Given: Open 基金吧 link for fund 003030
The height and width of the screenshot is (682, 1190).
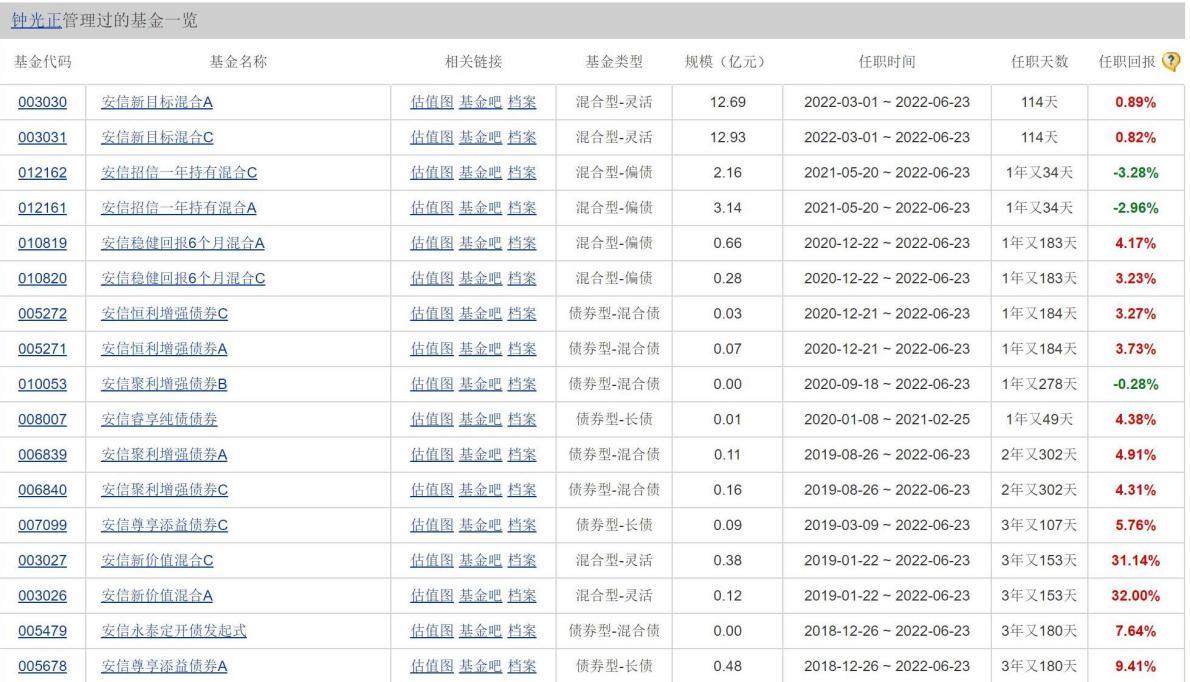Looking at the screenshot, I should [480, 102].
